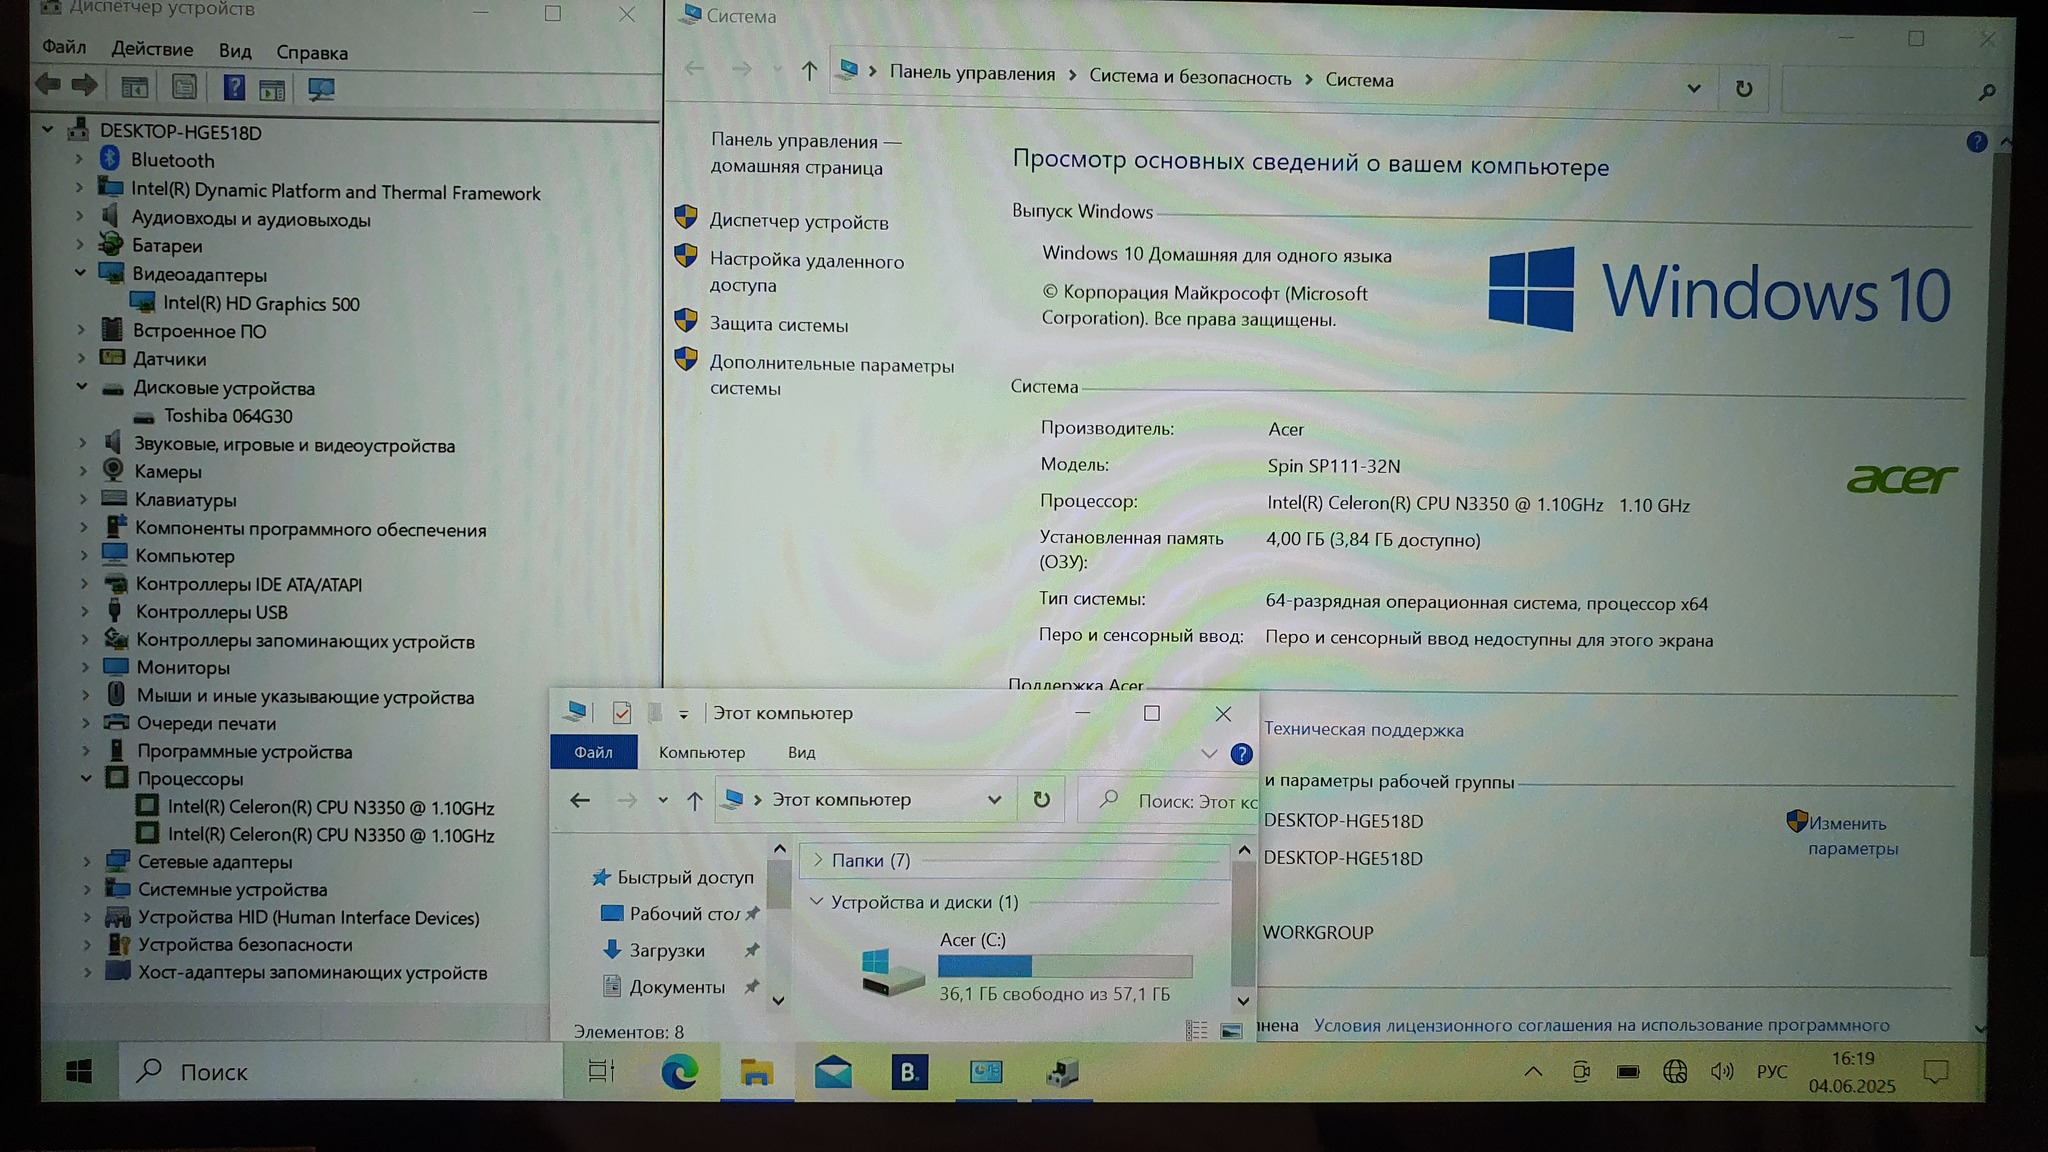Click the refresh button in System window address bar
Screen dimensions: 2048x1152
pos(1743,89)
